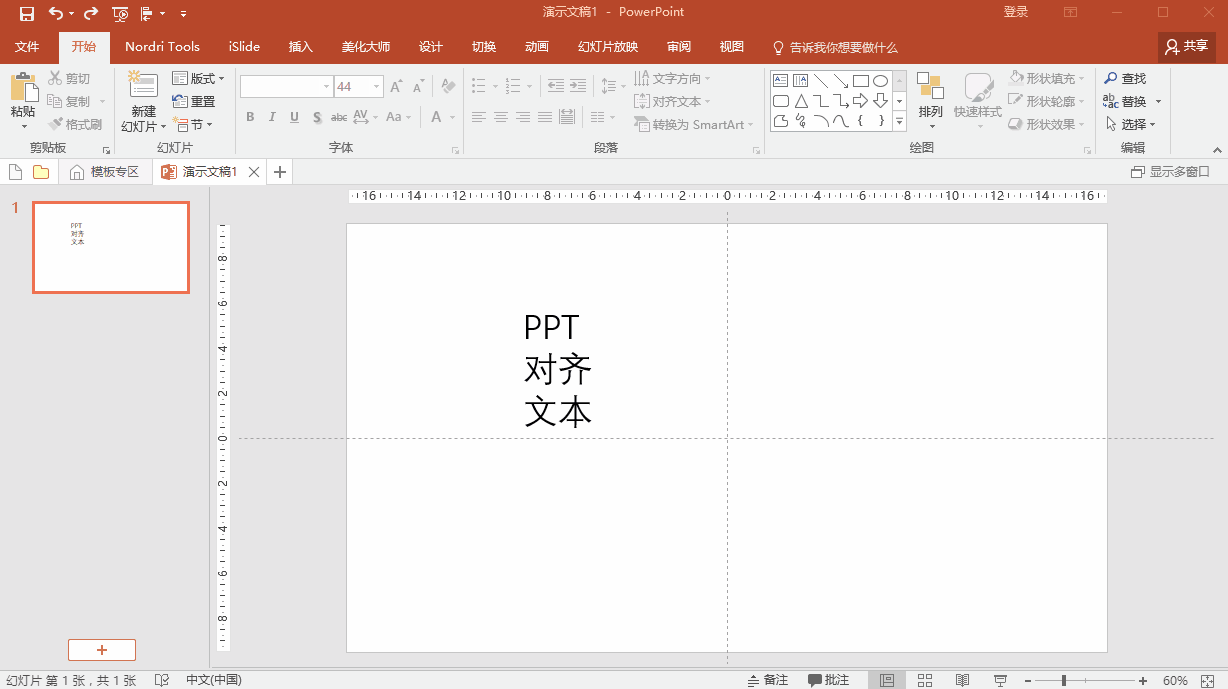Screen dimensions: 1228x689
Task: Click the Share (共享) button
Action: coord(1186,46)
